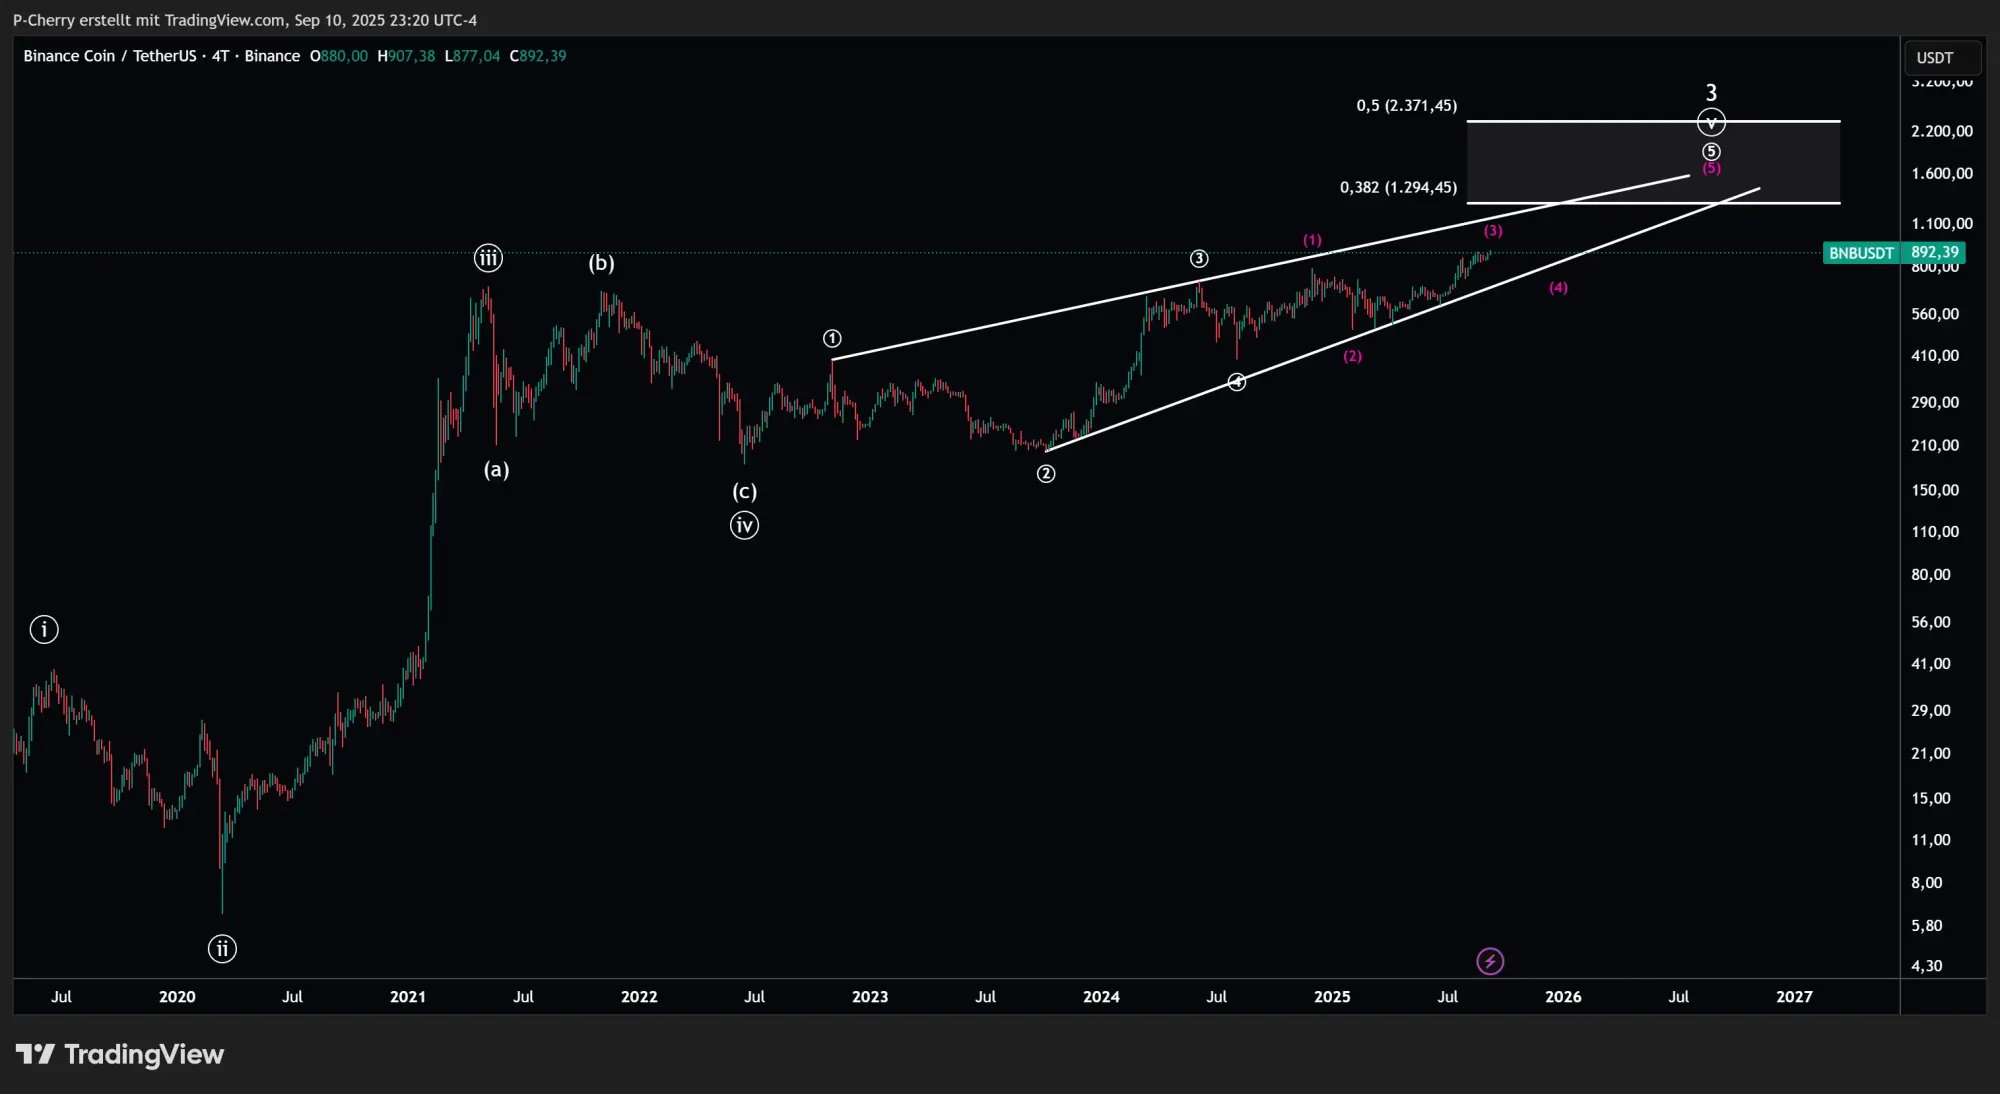Click the 11,00 price axis level
Screen dimensions: 2000x1094
click(1931, 840)
